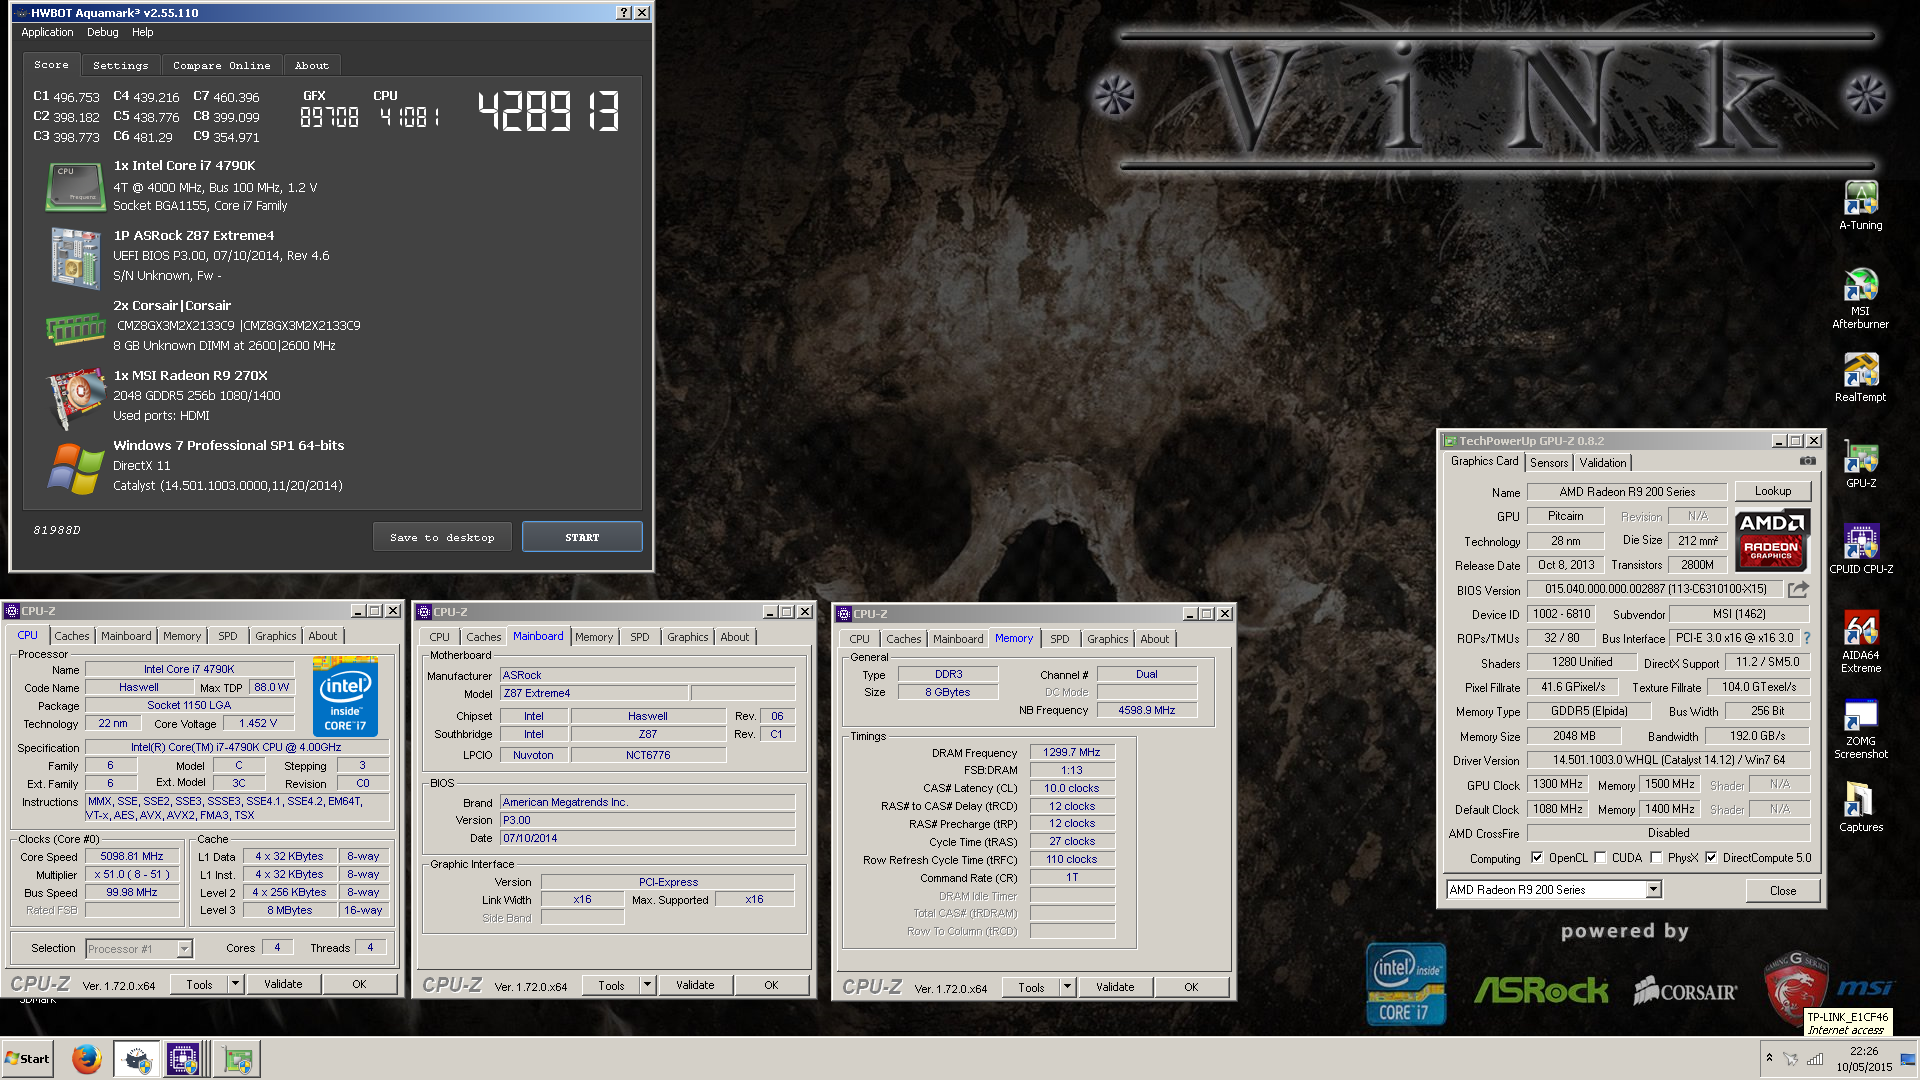Click Save to desktop button
The image size is (1920, 1080).
[442, 537]
